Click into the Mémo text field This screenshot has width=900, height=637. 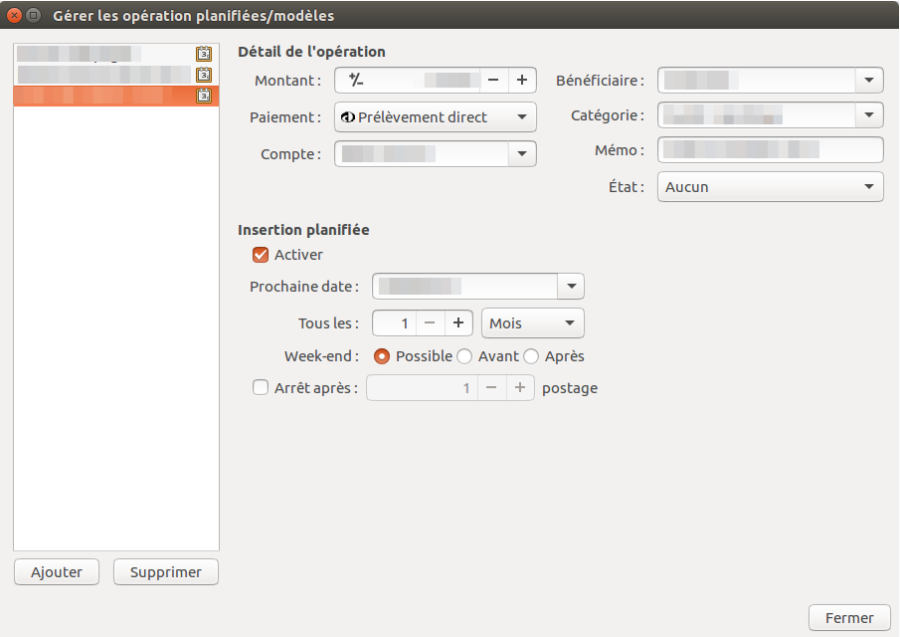pos(770,150)
